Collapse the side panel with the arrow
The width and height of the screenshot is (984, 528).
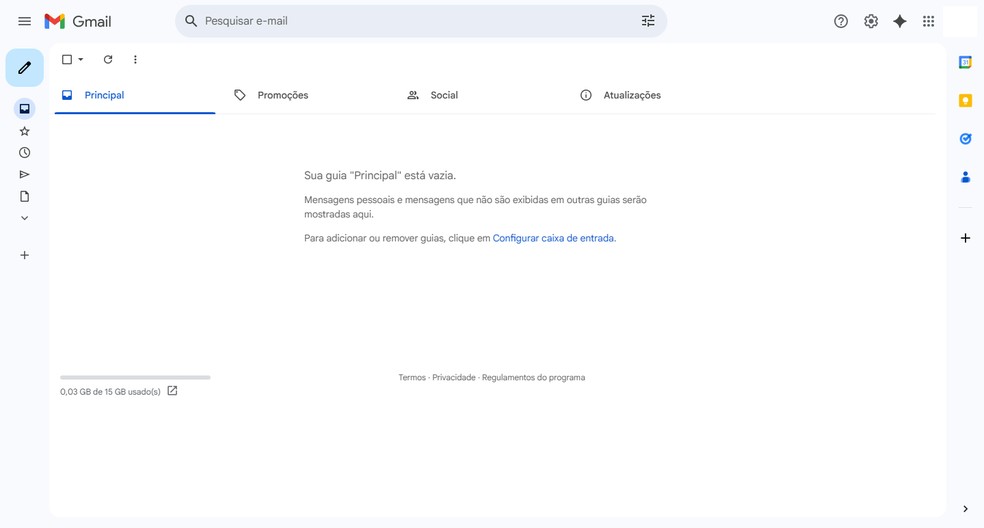click(965, 509)
